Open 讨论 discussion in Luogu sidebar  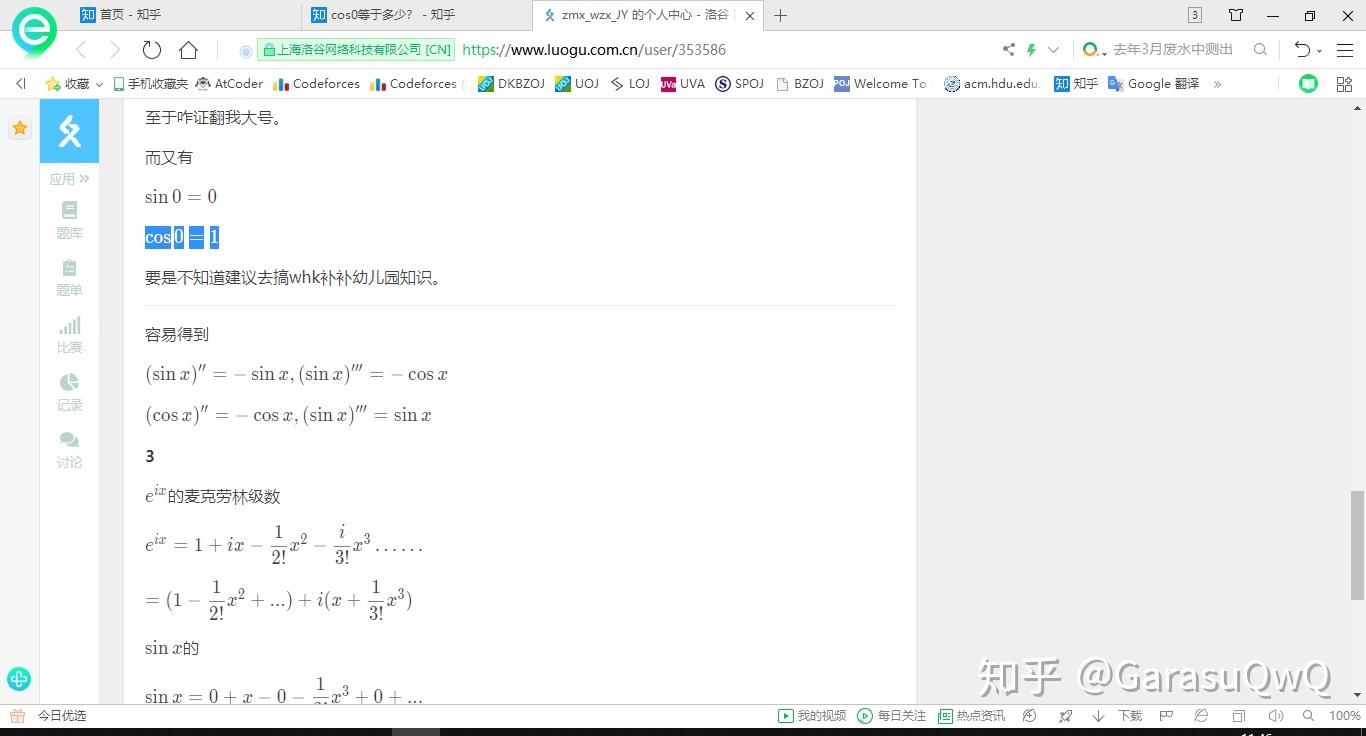pyautogui.click(x=69, y=450)
